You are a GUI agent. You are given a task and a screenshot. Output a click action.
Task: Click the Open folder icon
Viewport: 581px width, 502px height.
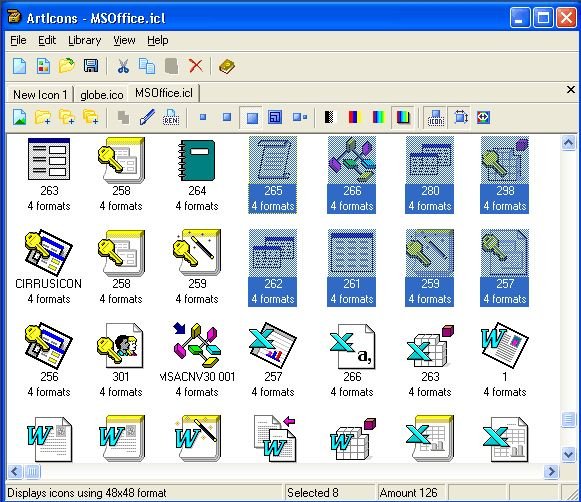click(67, 66)
